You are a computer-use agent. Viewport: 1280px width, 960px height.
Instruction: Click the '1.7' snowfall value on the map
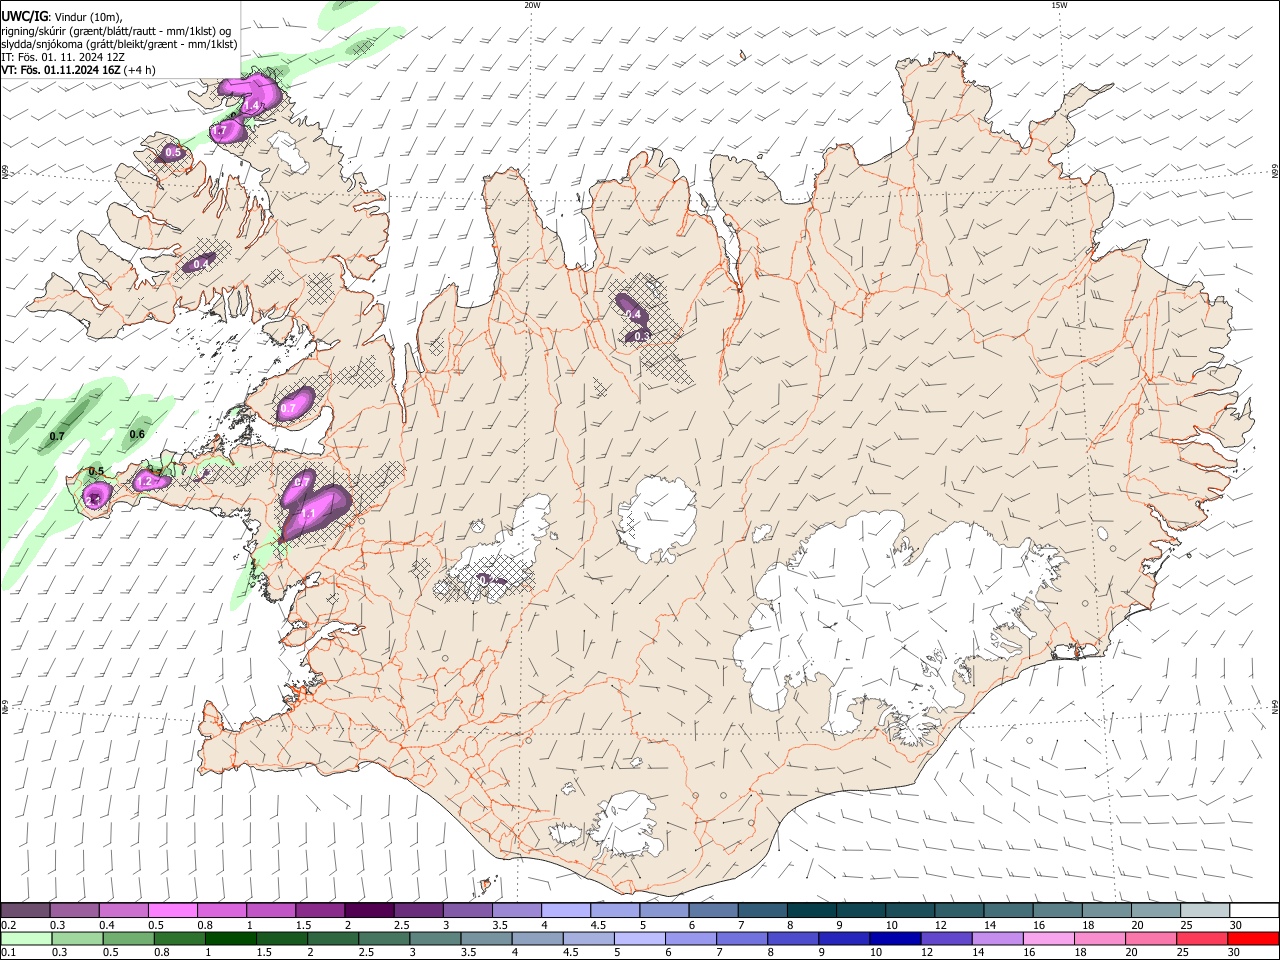(x=220, y=131)
